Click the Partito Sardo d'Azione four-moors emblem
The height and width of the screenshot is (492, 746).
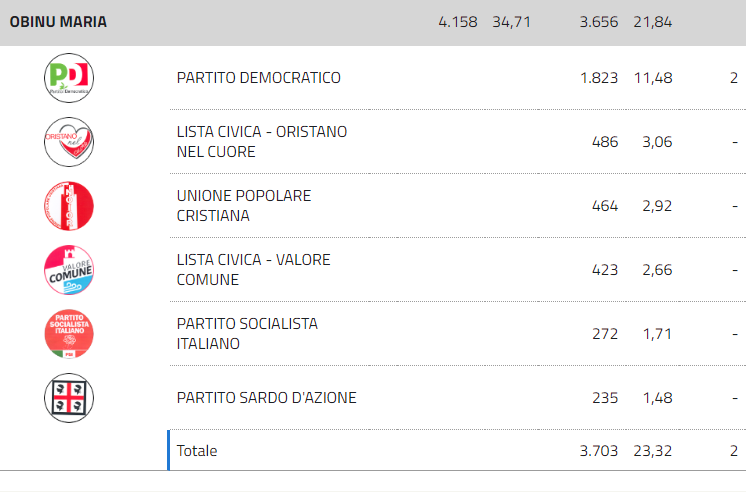[x=69, y=398]
